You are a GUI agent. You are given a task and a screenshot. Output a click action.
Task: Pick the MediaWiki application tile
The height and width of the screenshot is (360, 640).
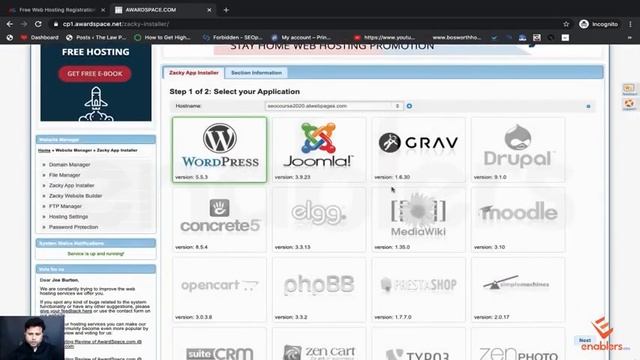418,220
